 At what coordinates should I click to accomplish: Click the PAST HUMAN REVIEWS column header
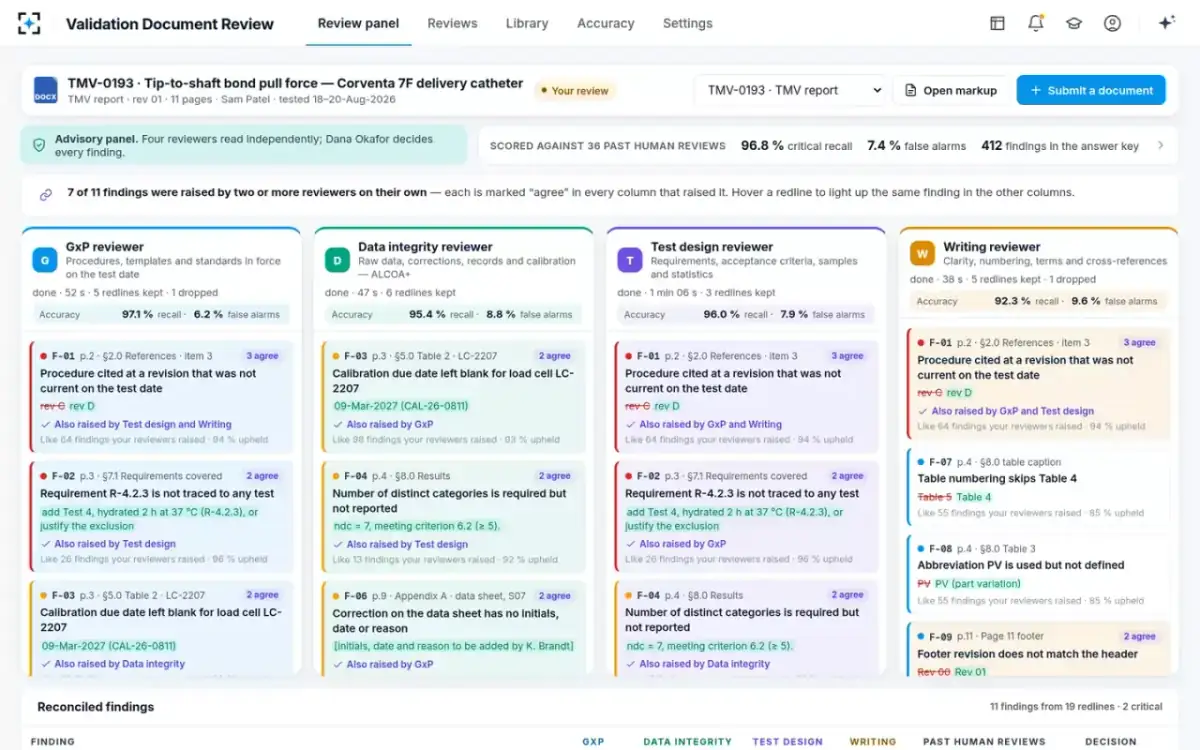click(x=984, y=742)
